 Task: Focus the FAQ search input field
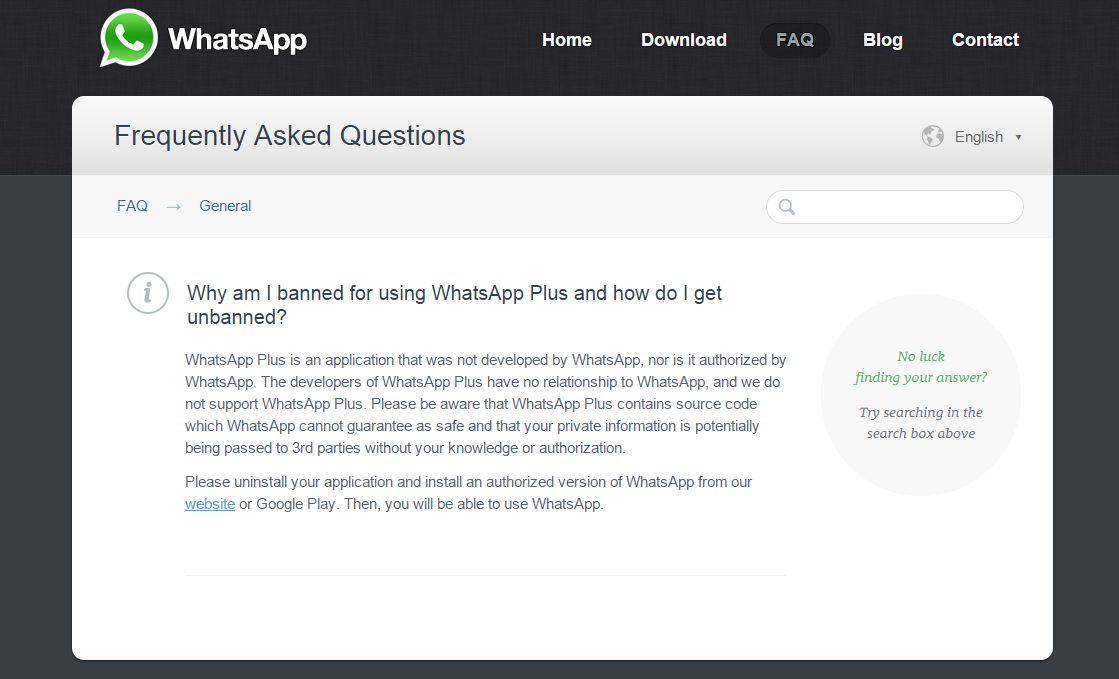pyautogui.click(x=895, y=206)
